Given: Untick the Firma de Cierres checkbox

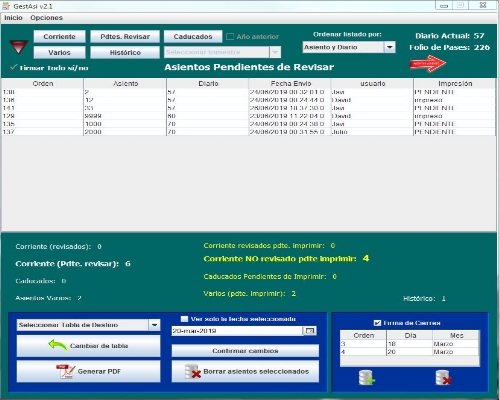Looking at the screenshot, I should pyautogui.click(x=377, y=323).
